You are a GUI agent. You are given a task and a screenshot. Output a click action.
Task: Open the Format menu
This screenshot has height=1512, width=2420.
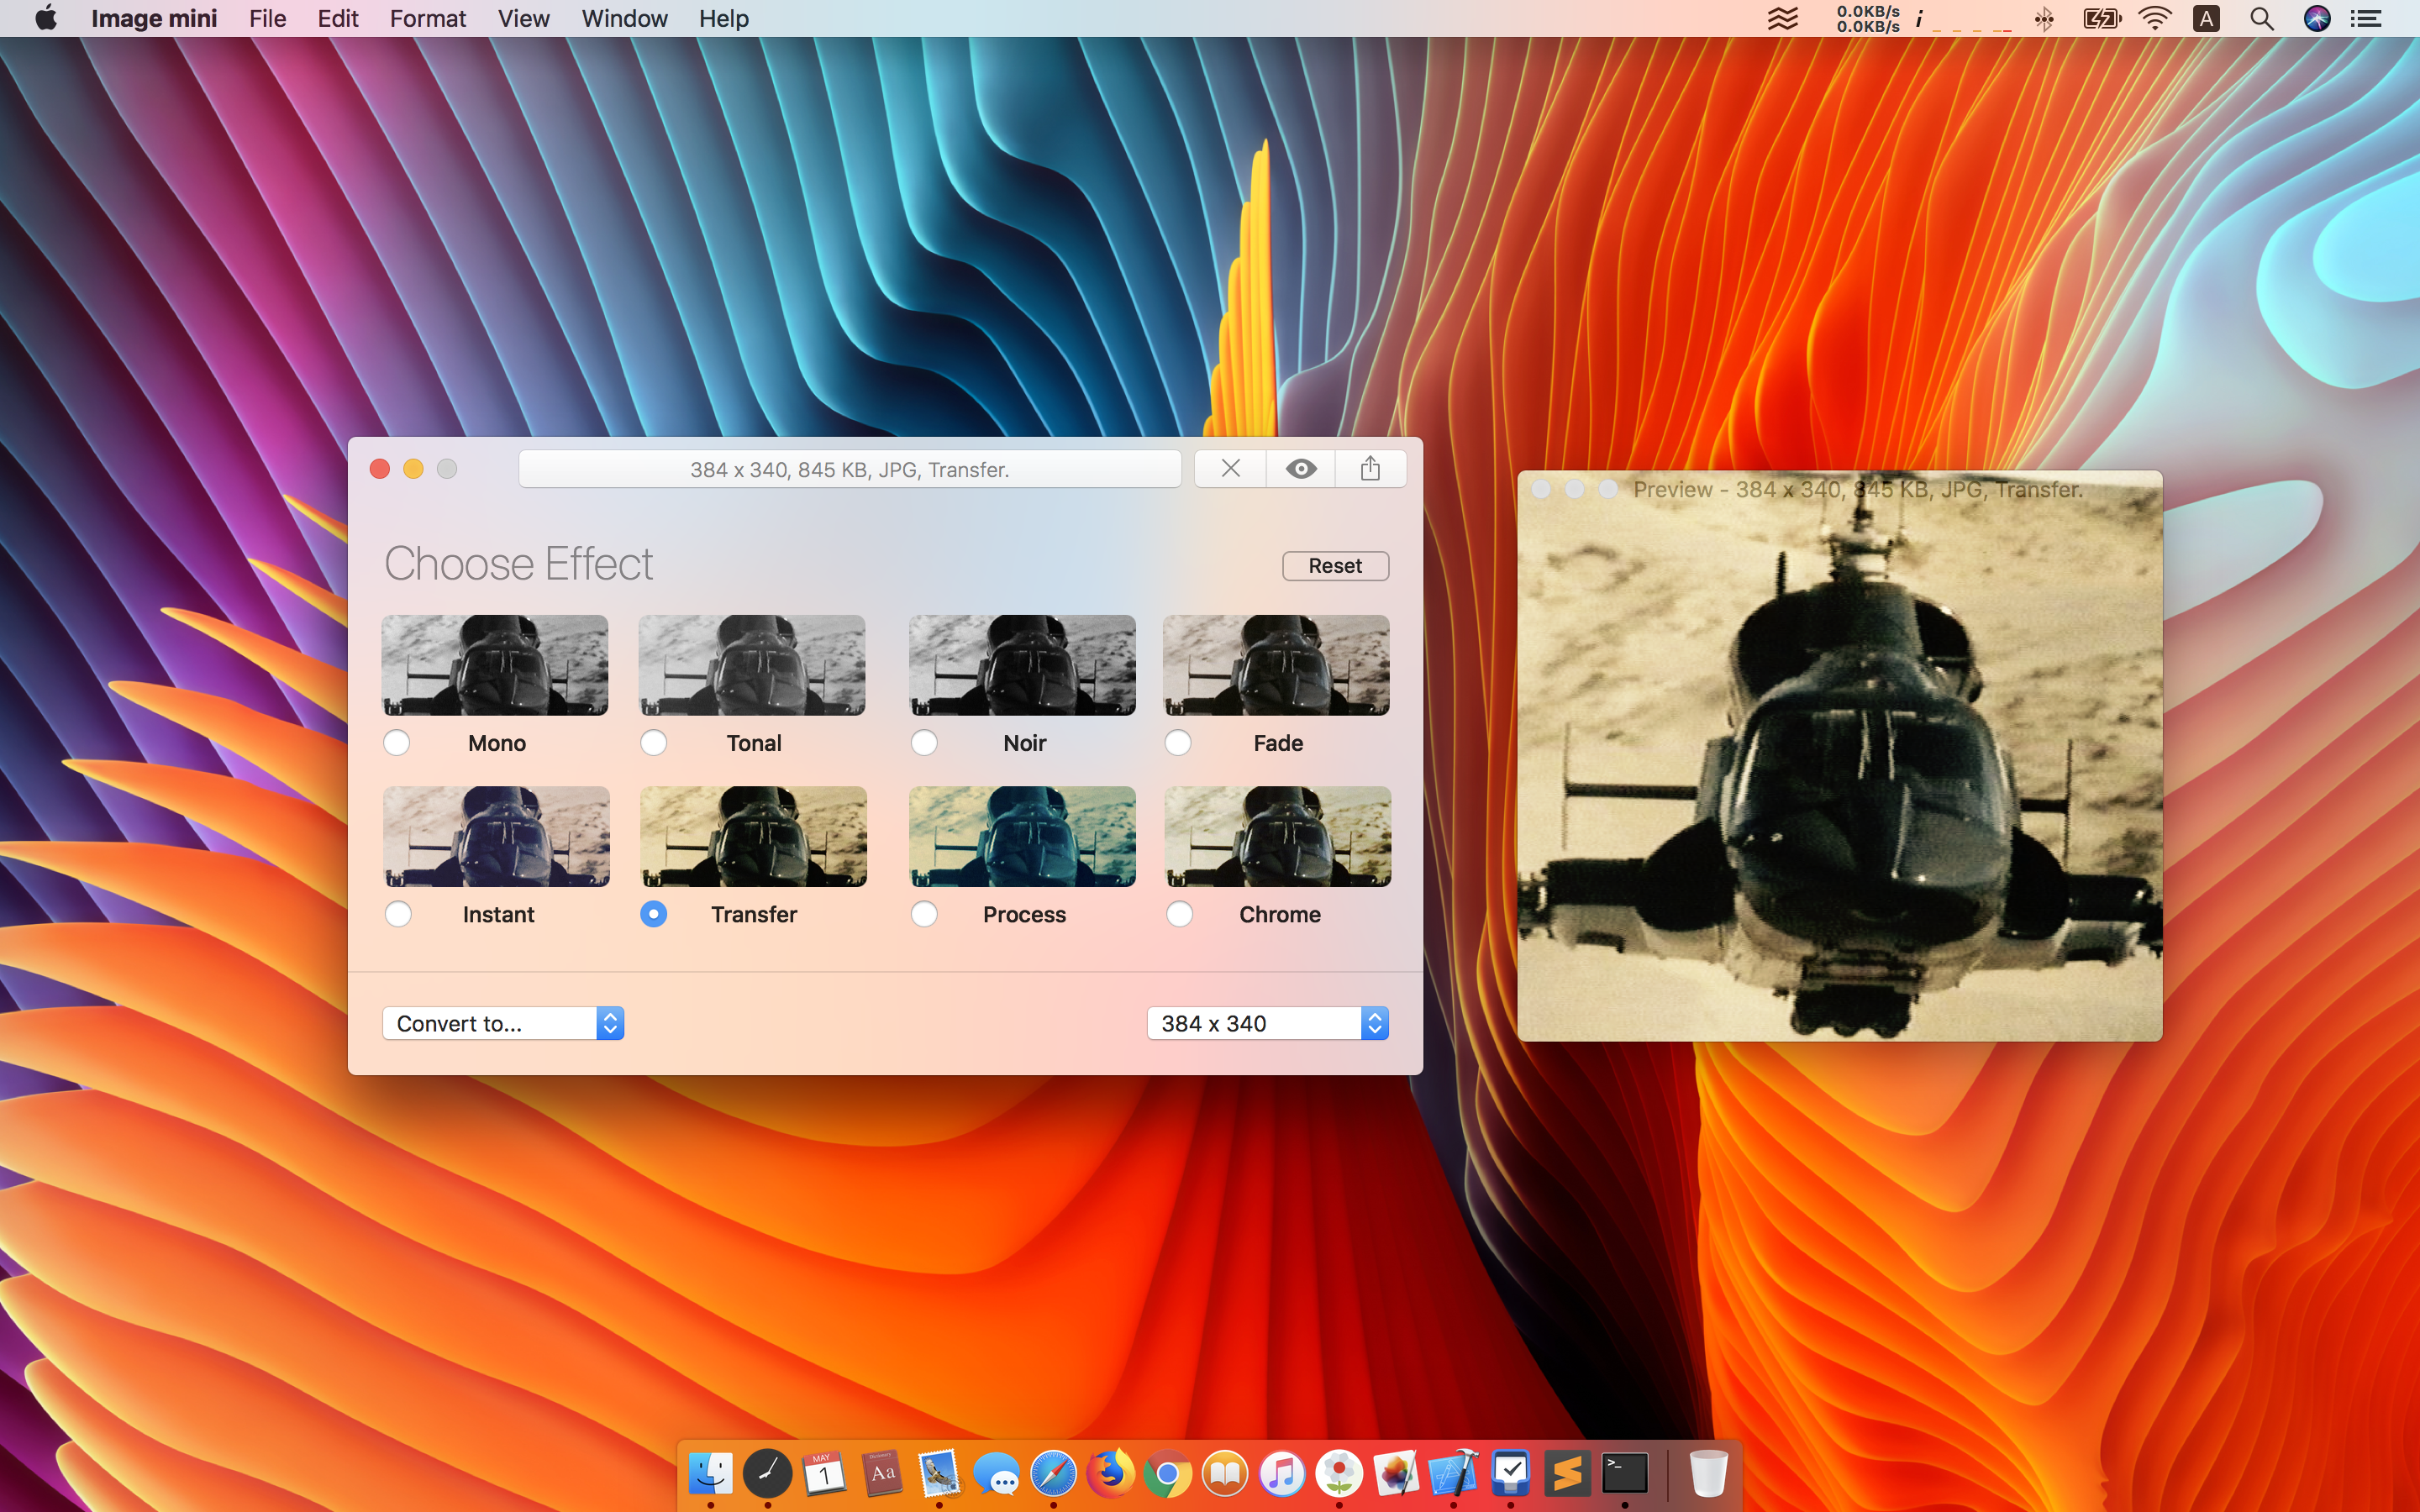pyautogui.click(x=427, y=19)
